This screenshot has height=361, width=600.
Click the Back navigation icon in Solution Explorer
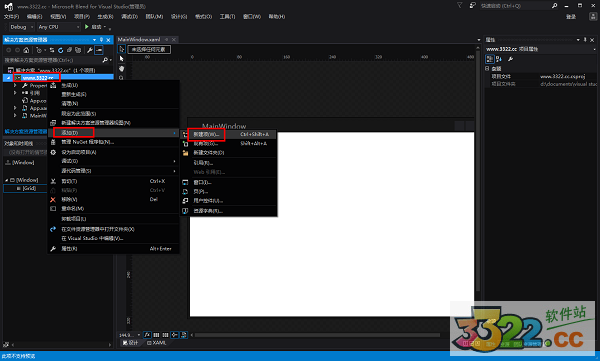pyautogui.click(x=9, y=50)
